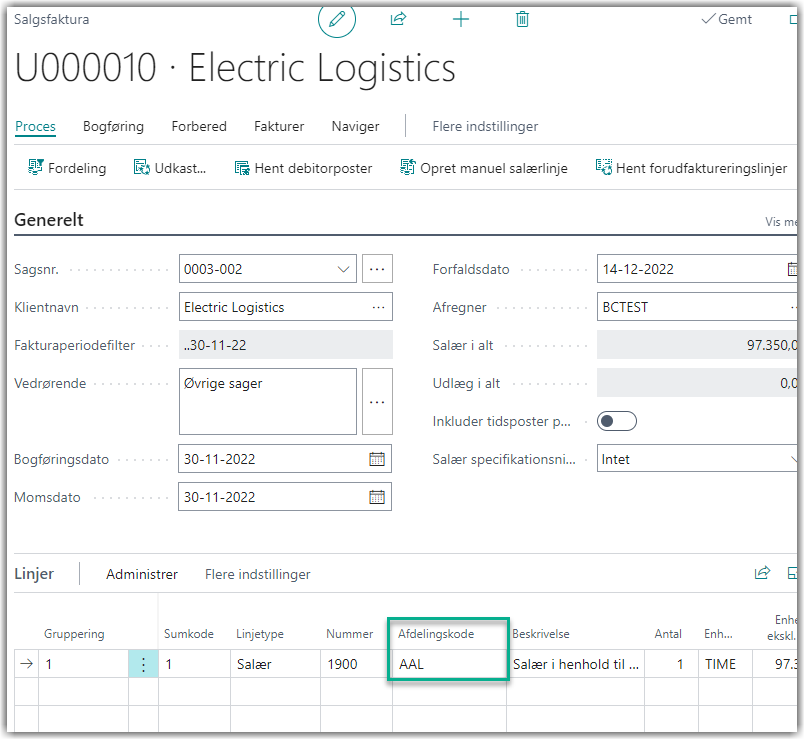Click the Afdelingskode column header
Screen dimensions: 805x740
[436, 634]
